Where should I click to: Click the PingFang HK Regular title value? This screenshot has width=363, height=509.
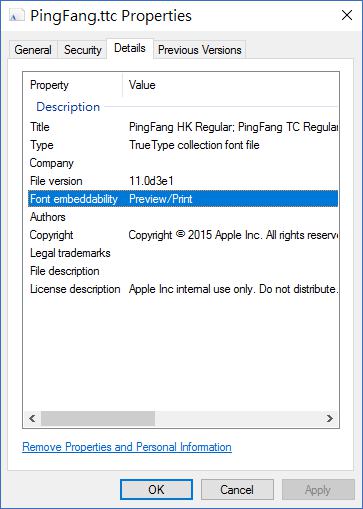233,127
